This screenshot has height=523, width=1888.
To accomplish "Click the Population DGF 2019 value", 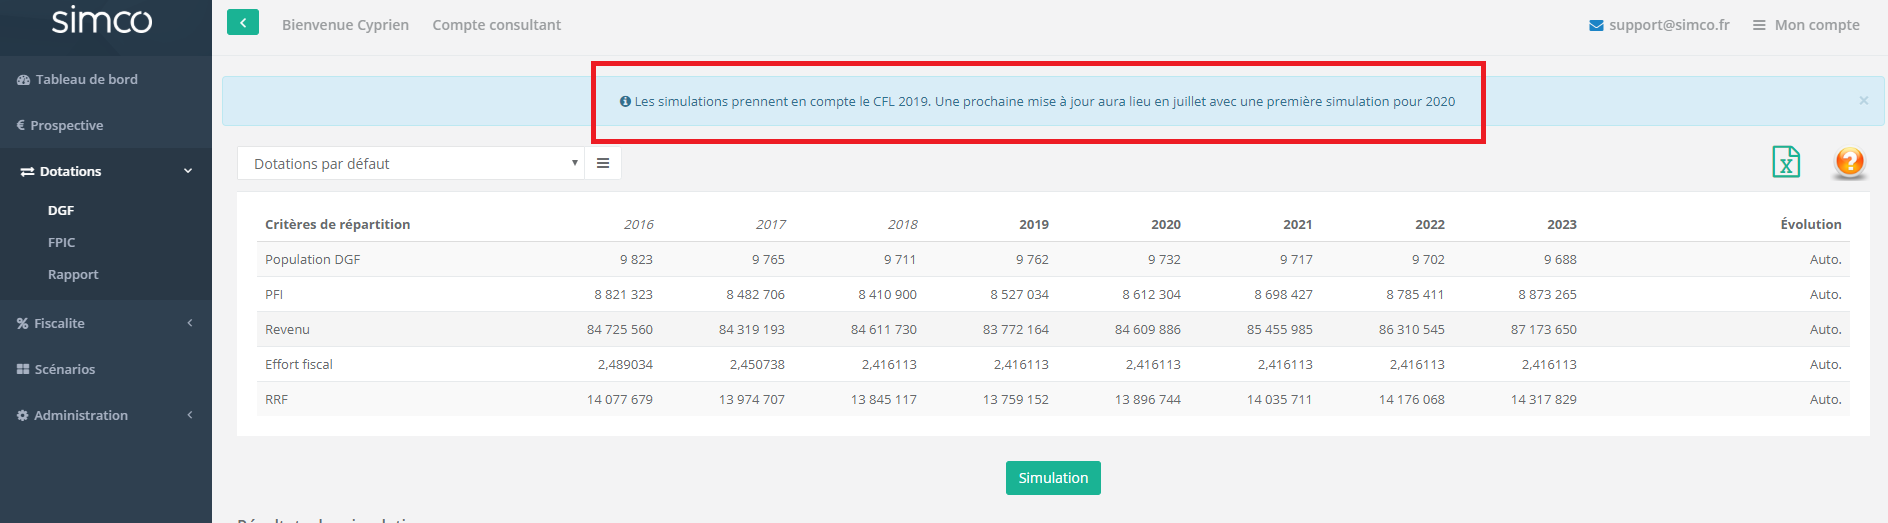I will [1032, 259].
